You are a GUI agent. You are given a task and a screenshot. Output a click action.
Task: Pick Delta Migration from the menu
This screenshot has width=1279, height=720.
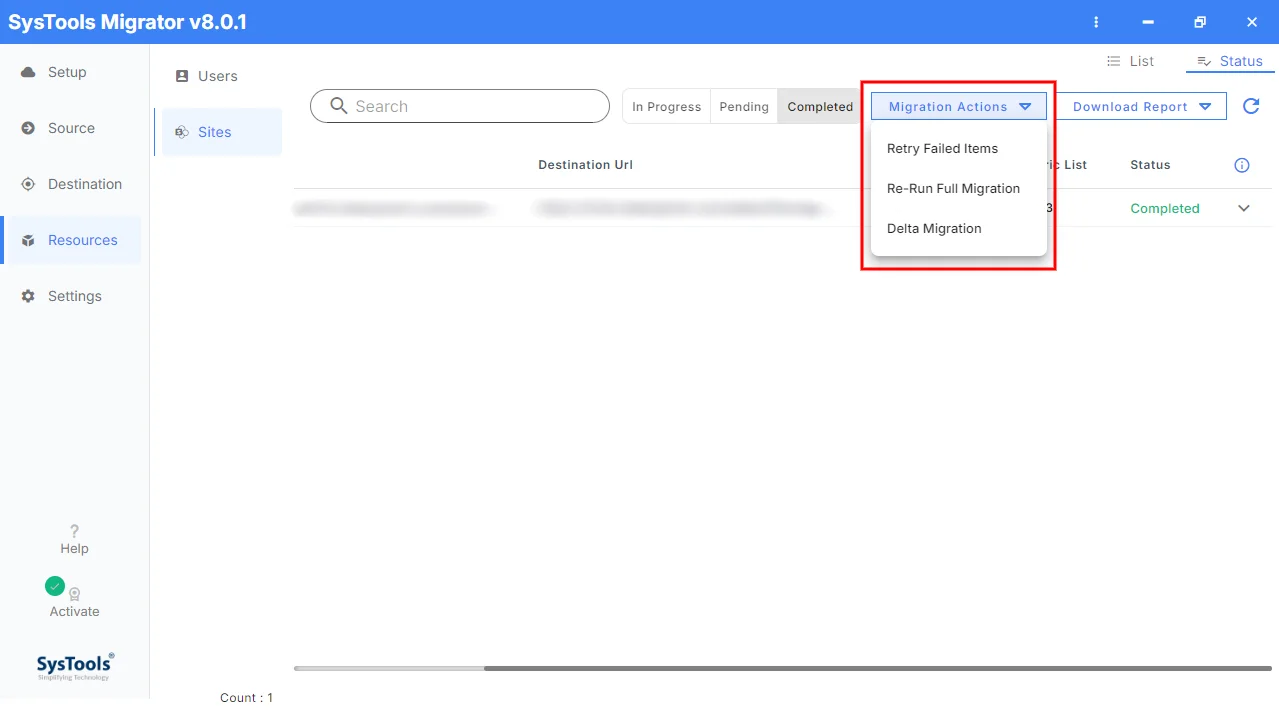tap(934, 228)
